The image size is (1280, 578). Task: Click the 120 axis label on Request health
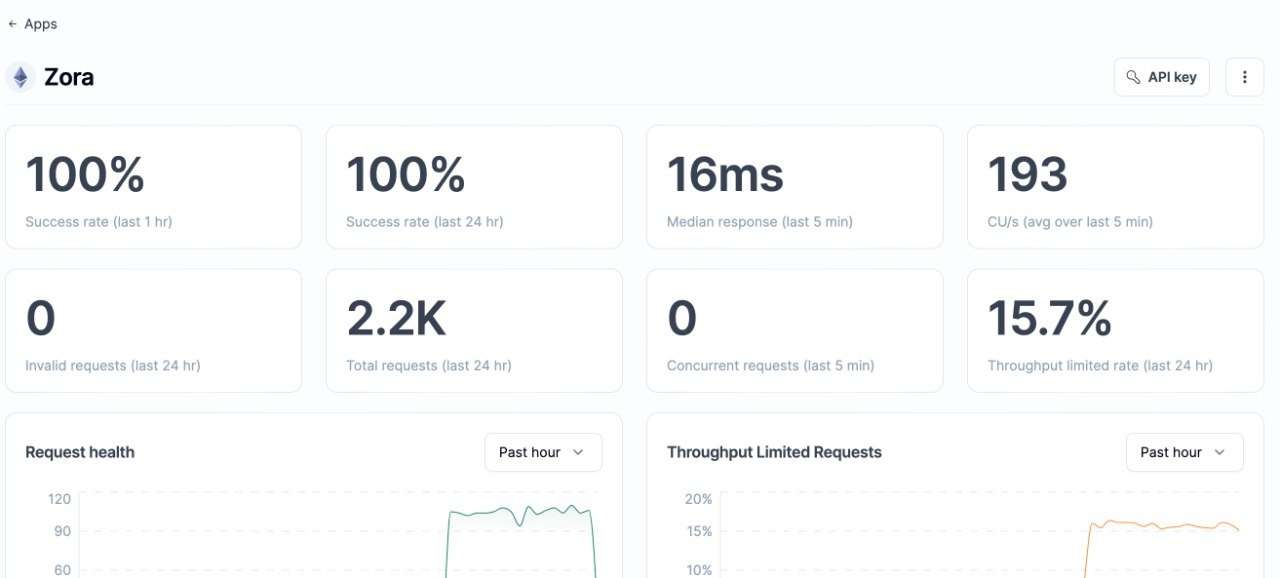coord(59,499)
